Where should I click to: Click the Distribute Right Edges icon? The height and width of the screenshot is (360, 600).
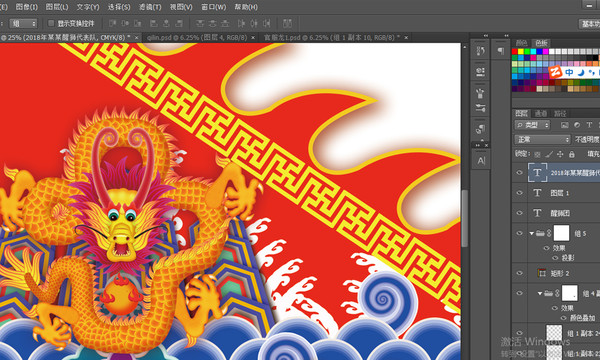[x=266, y=23]
